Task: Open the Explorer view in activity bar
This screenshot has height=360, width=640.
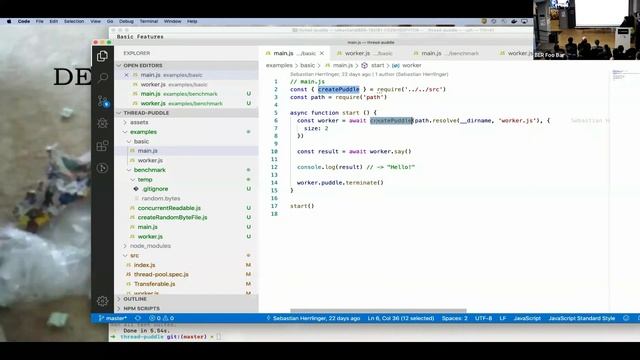Action: [x=102, y=56]
